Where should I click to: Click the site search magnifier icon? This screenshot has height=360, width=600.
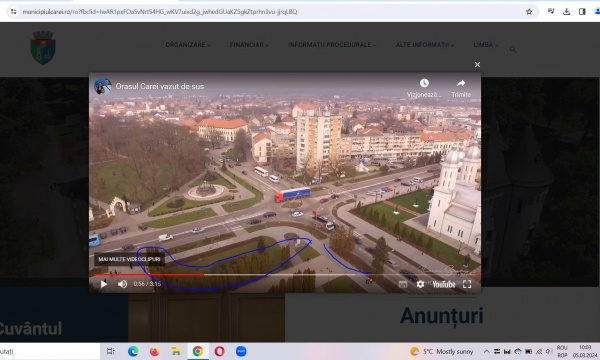(513, 49)
